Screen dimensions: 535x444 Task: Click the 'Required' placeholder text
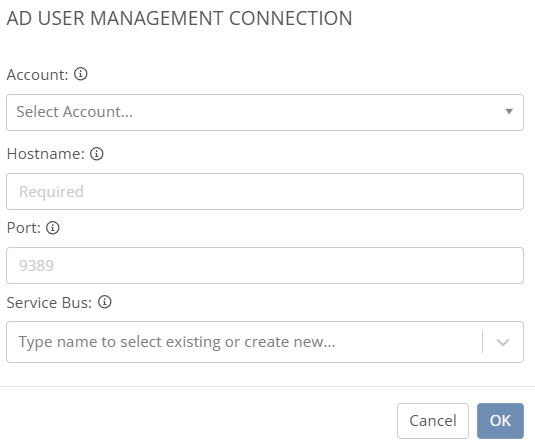point(51,191)
